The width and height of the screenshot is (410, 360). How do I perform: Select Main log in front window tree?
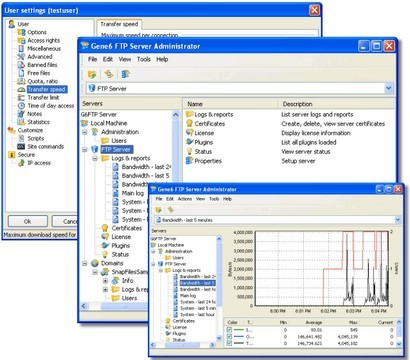(x=188, y=296)
